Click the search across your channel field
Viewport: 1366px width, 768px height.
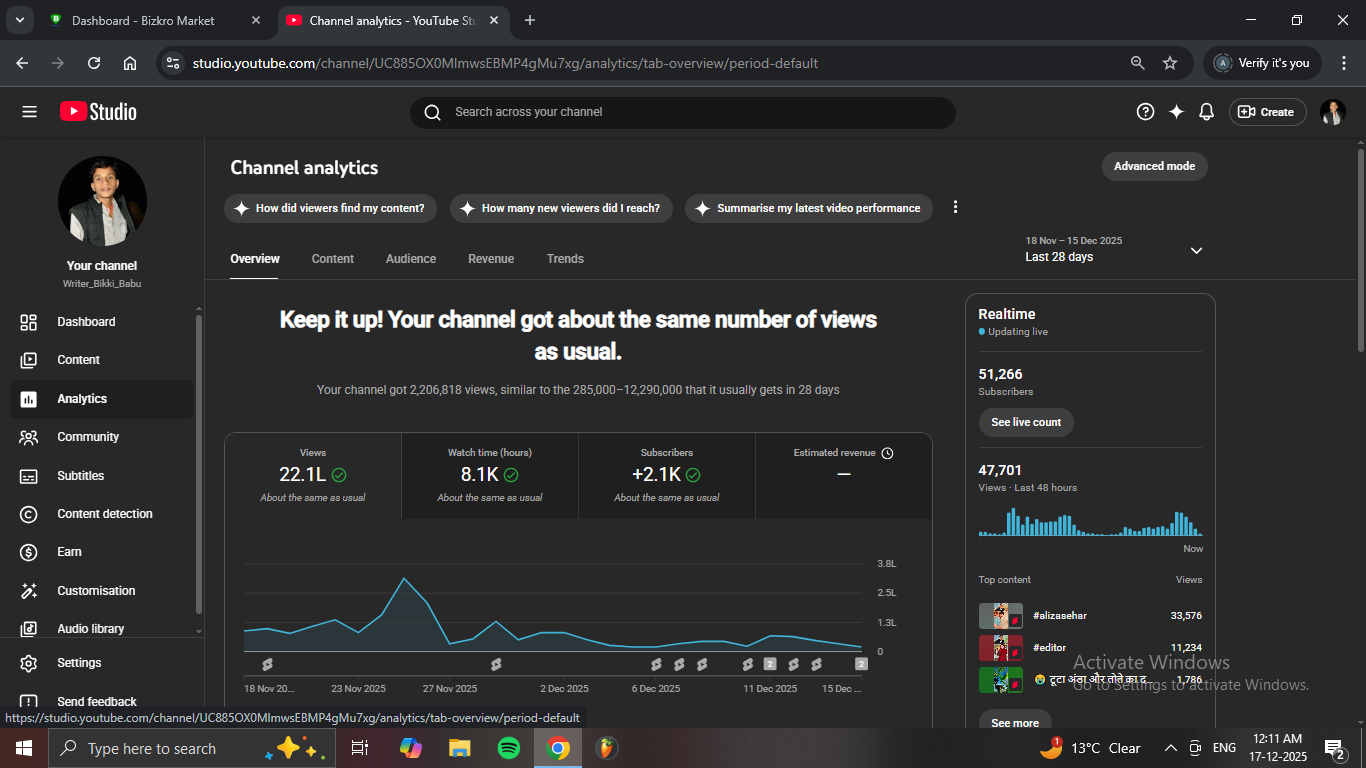[682, 112]
